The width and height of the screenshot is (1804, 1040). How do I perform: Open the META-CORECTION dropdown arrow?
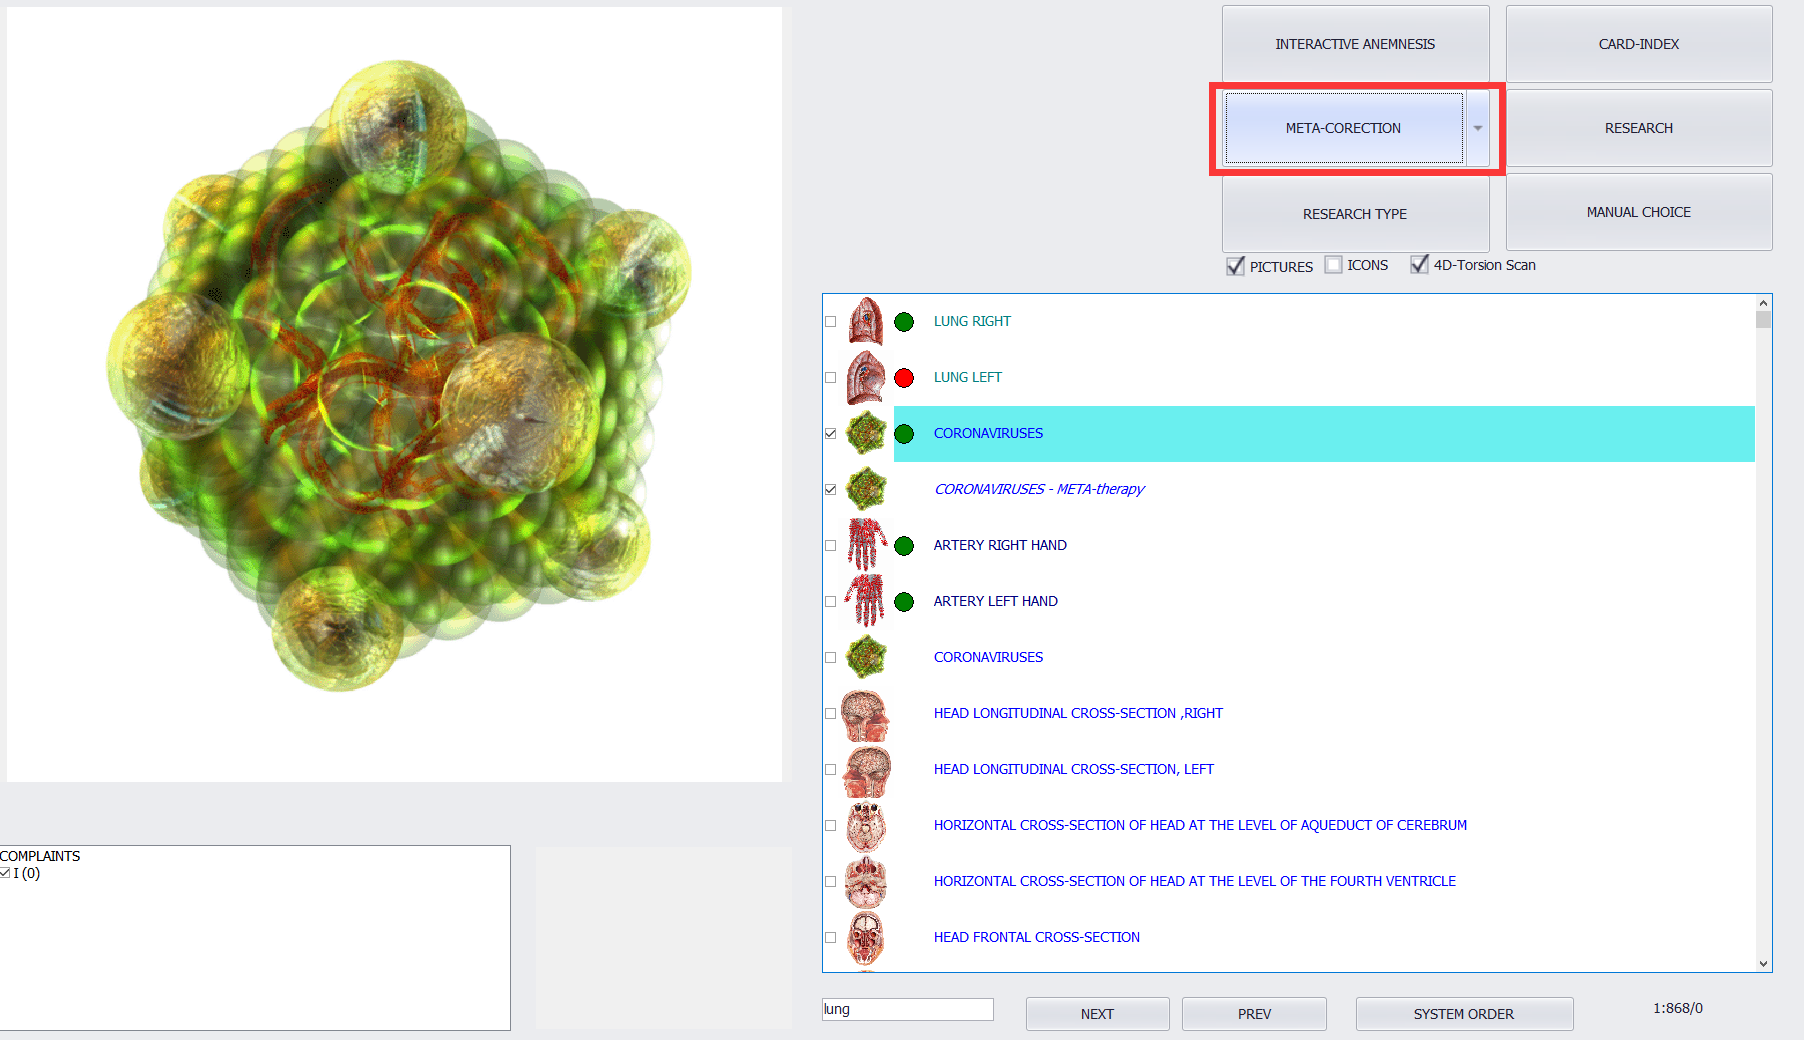pyautogui.click(x=1478, y=128)
